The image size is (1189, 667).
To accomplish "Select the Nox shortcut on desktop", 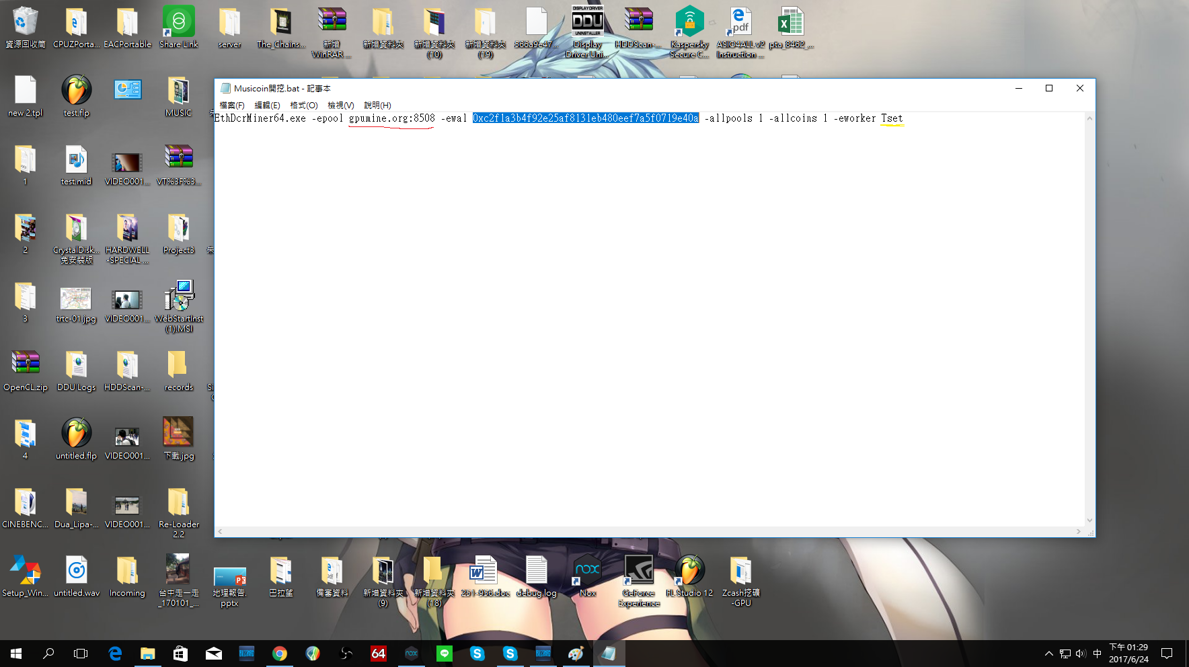I will pos(588,577).
